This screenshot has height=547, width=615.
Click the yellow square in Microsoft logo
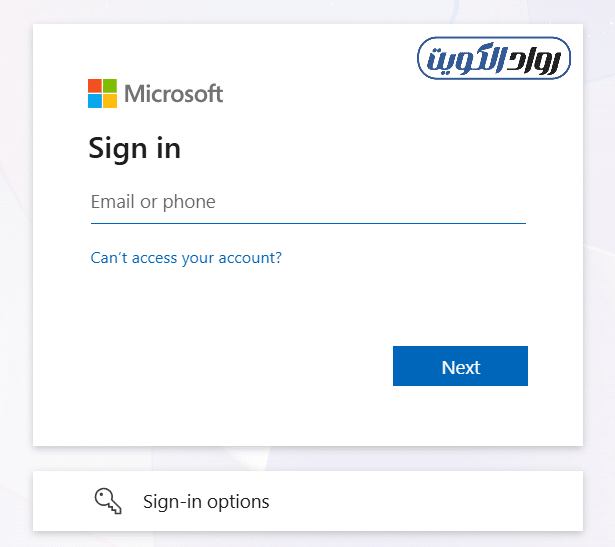[x=109, y=100]
